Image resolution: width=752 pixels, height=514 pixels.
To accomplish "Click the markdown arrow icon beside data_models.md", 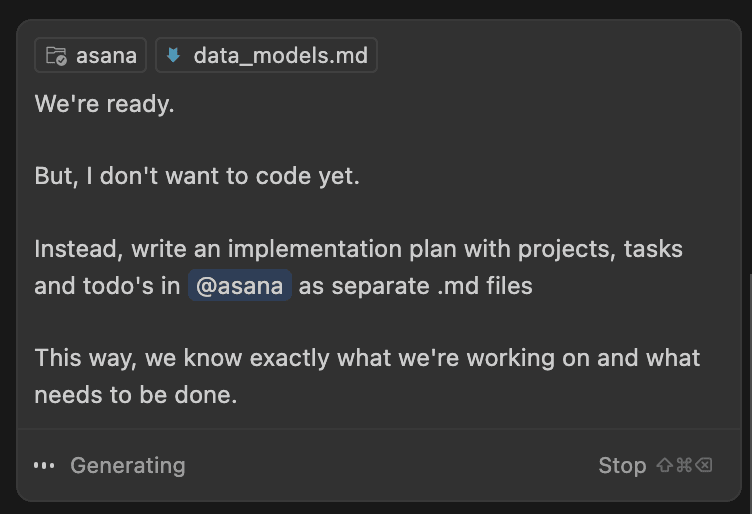I will click(x=174, y=56).
